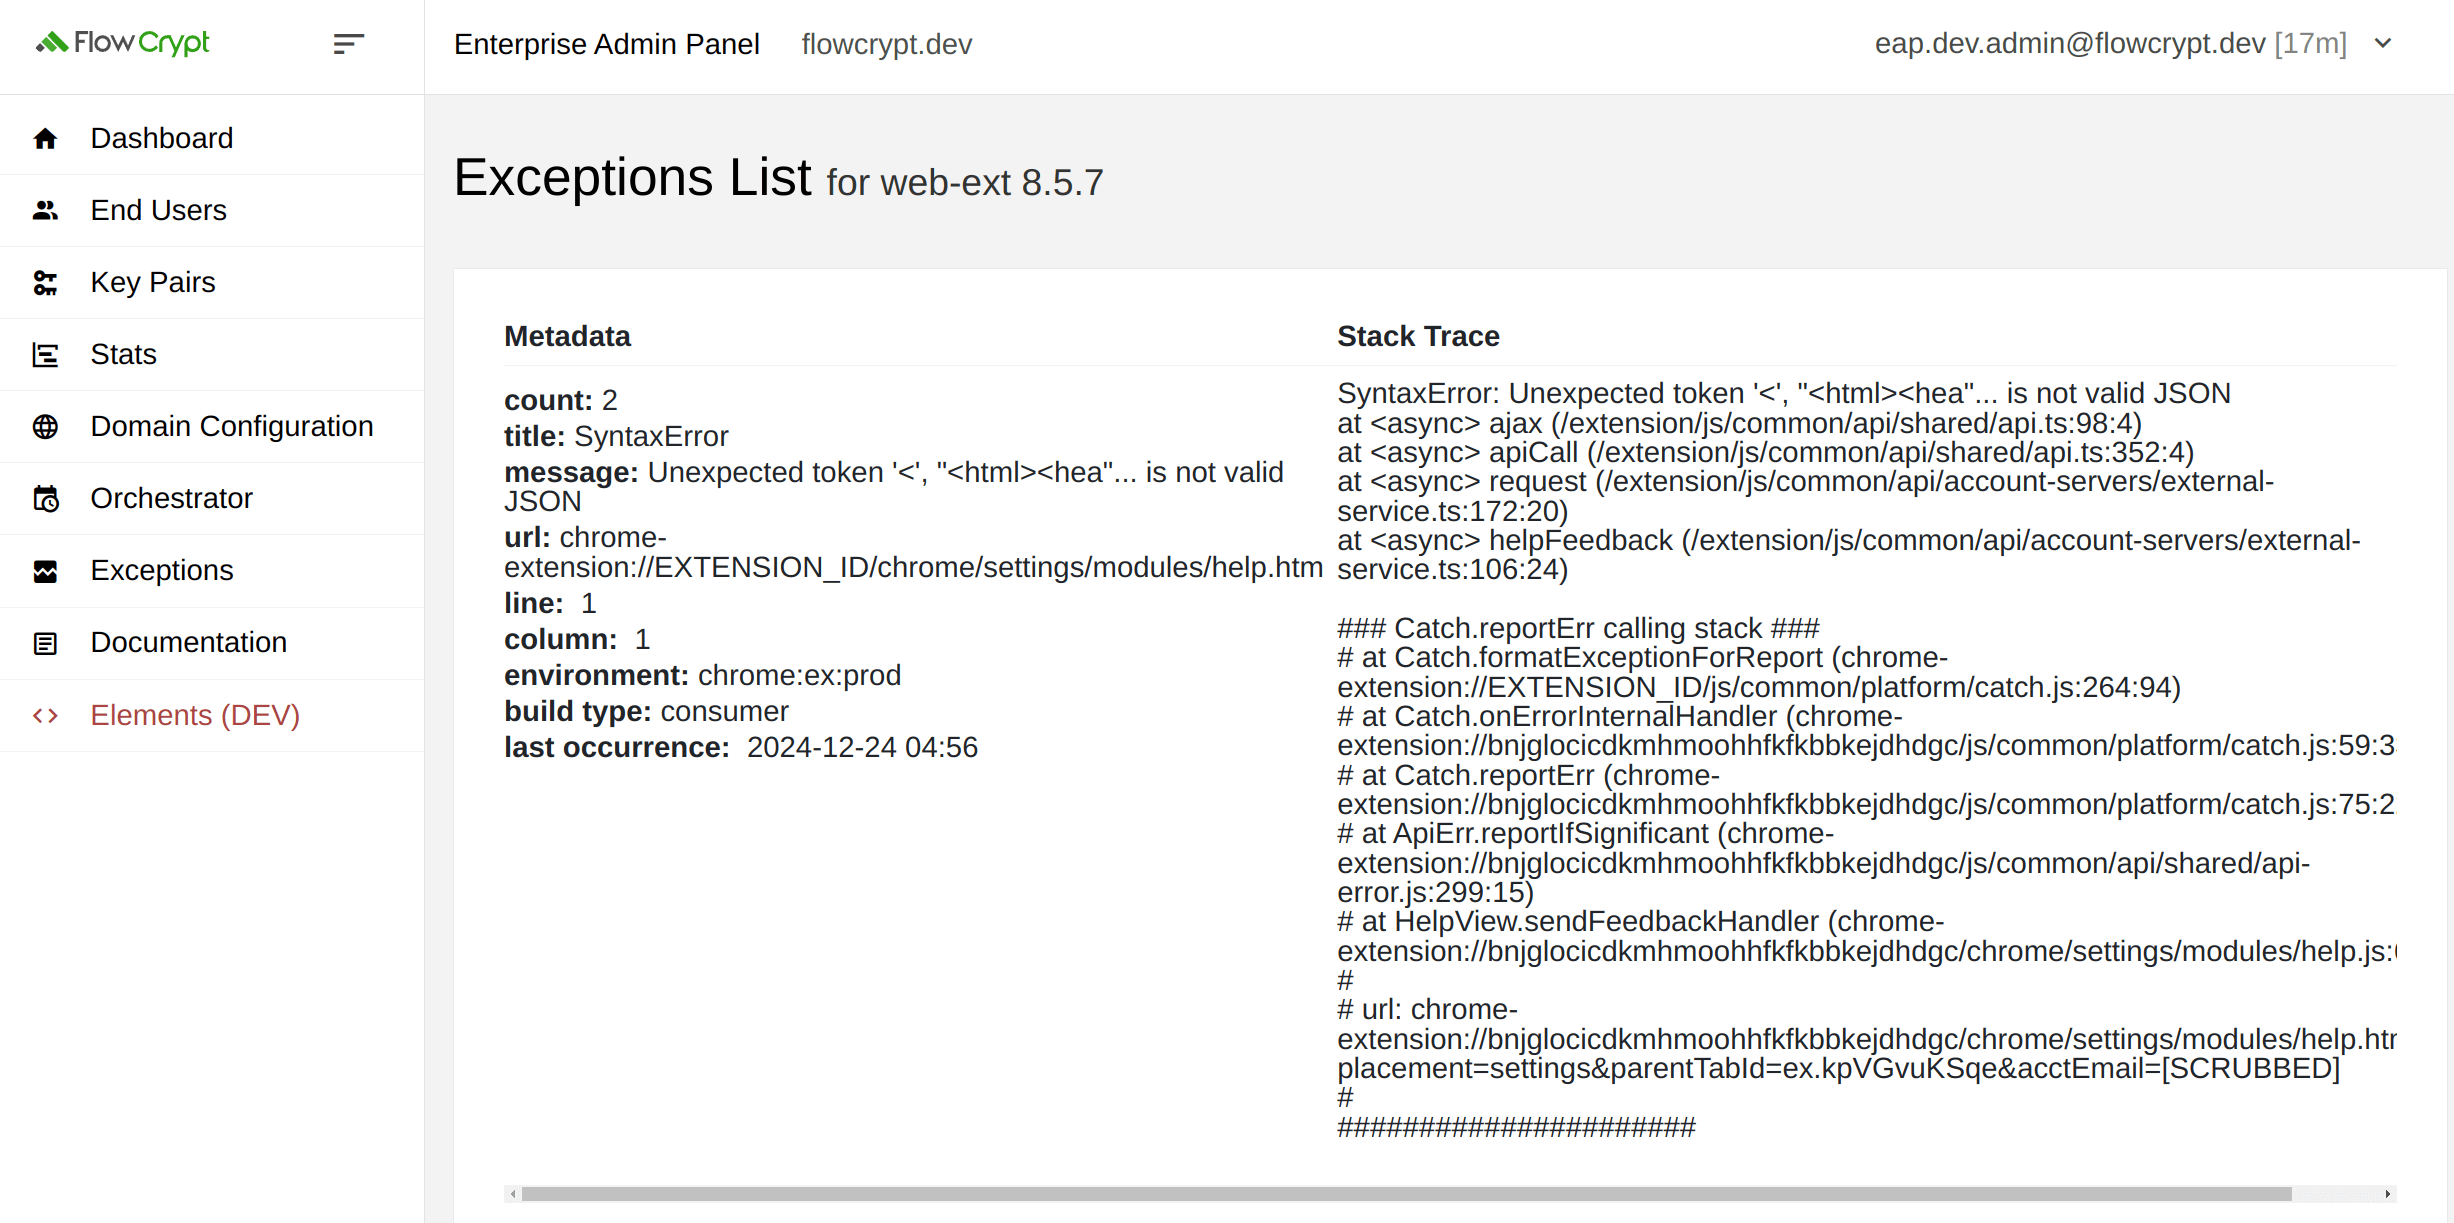Click the Exceptions menu item
Screen dimensions: 2454x1223
(163, 570)
